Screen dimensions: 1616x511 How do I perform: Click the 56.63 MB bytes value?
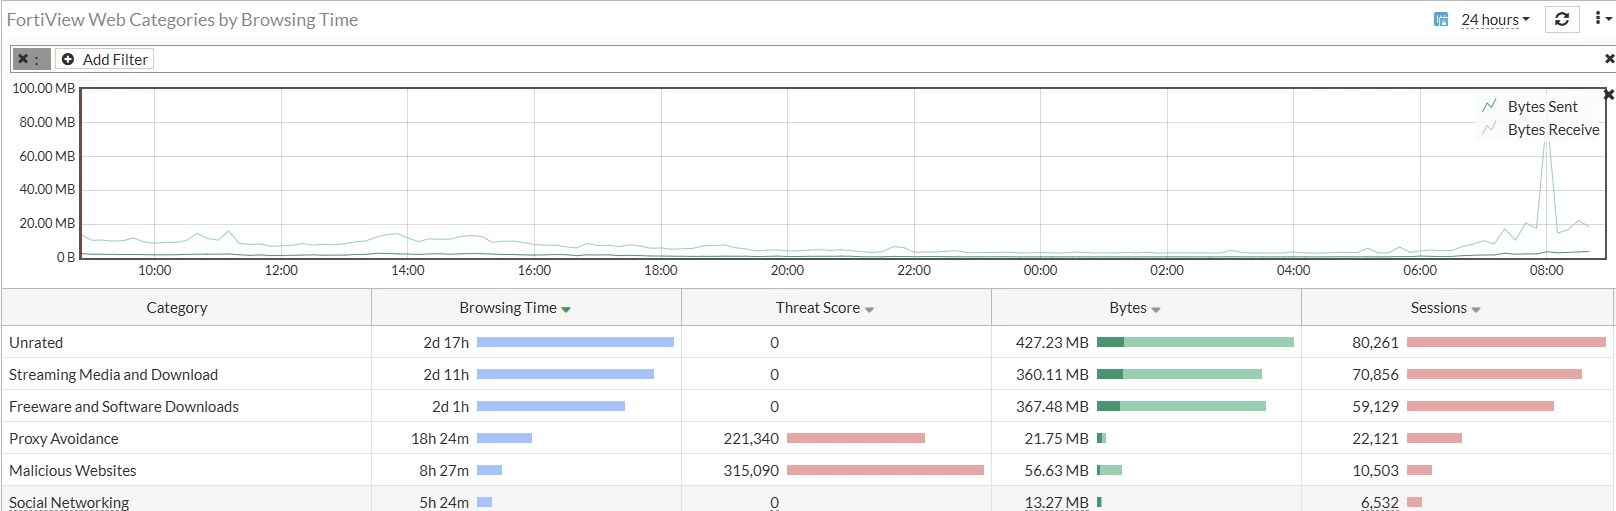point(1056,470)
